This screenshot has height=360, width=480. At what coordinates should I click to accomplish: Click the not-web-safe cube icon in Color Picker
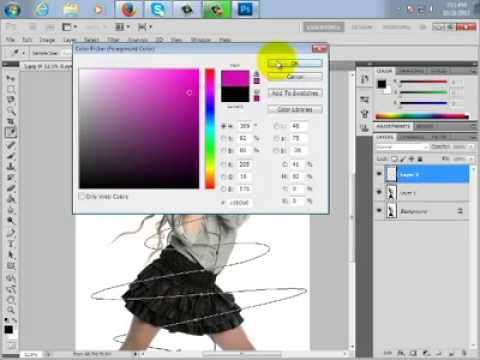257,91
